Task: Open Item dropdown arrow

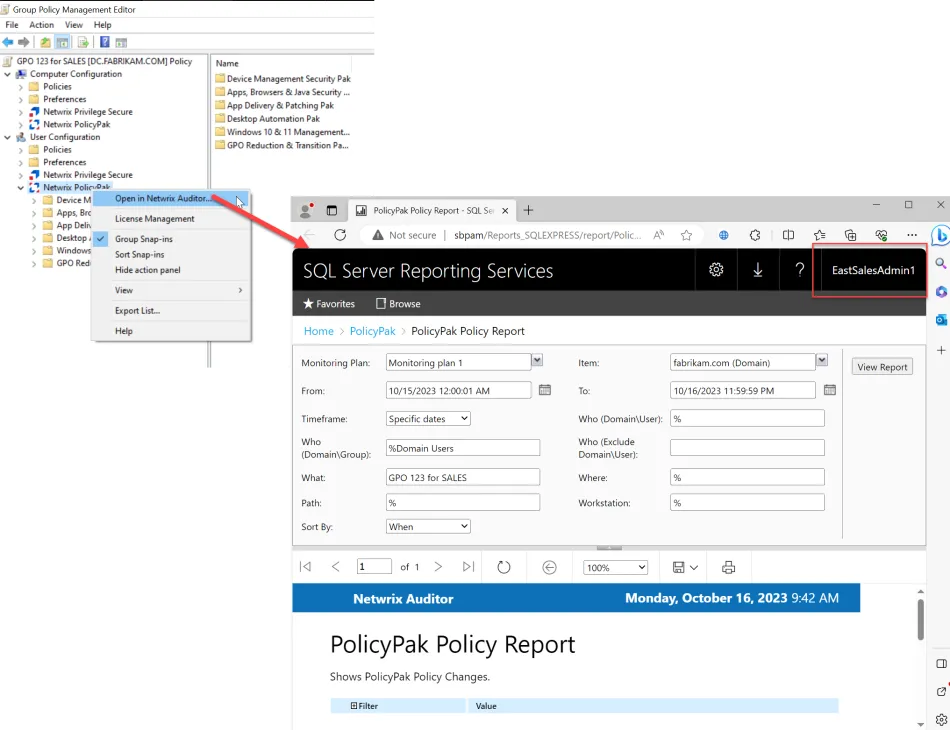Action: 822,360
